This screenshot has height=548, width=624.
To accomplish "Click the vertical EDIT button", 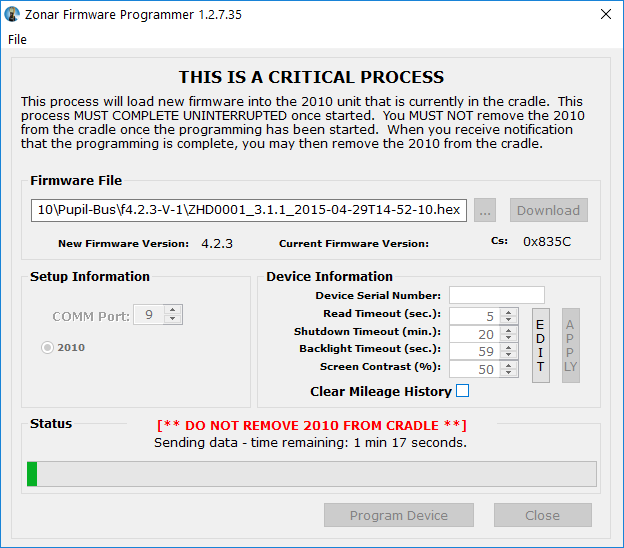I will (541, 345).
